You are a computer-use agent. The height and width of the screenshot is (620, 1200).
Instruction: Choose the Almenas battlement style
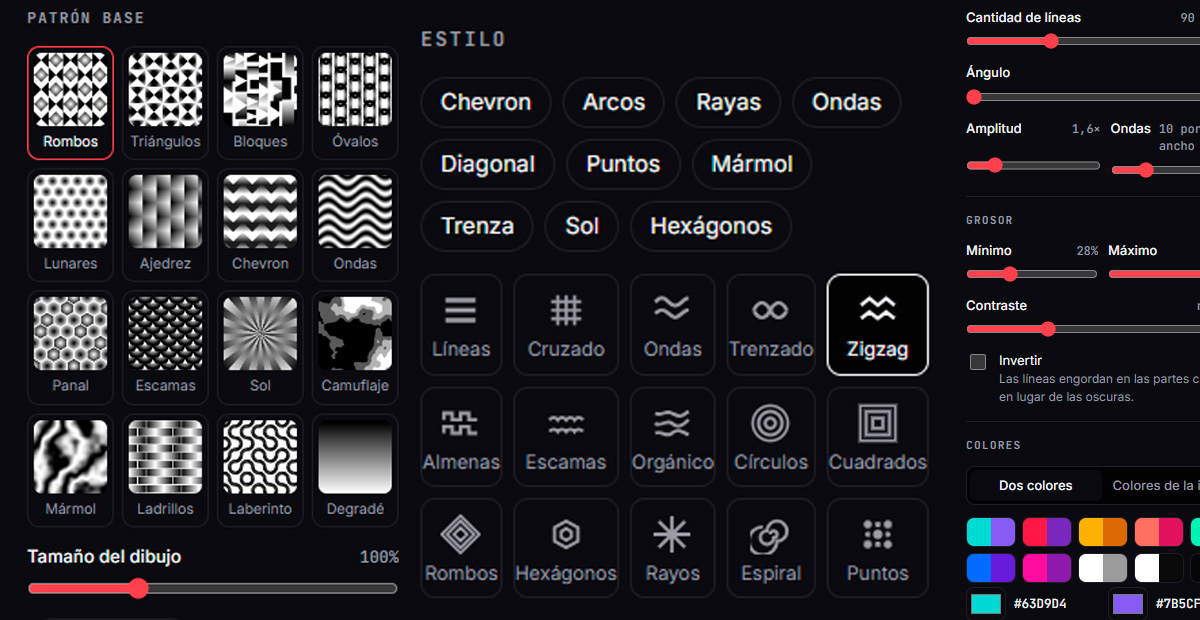click(x=461, y=437)
